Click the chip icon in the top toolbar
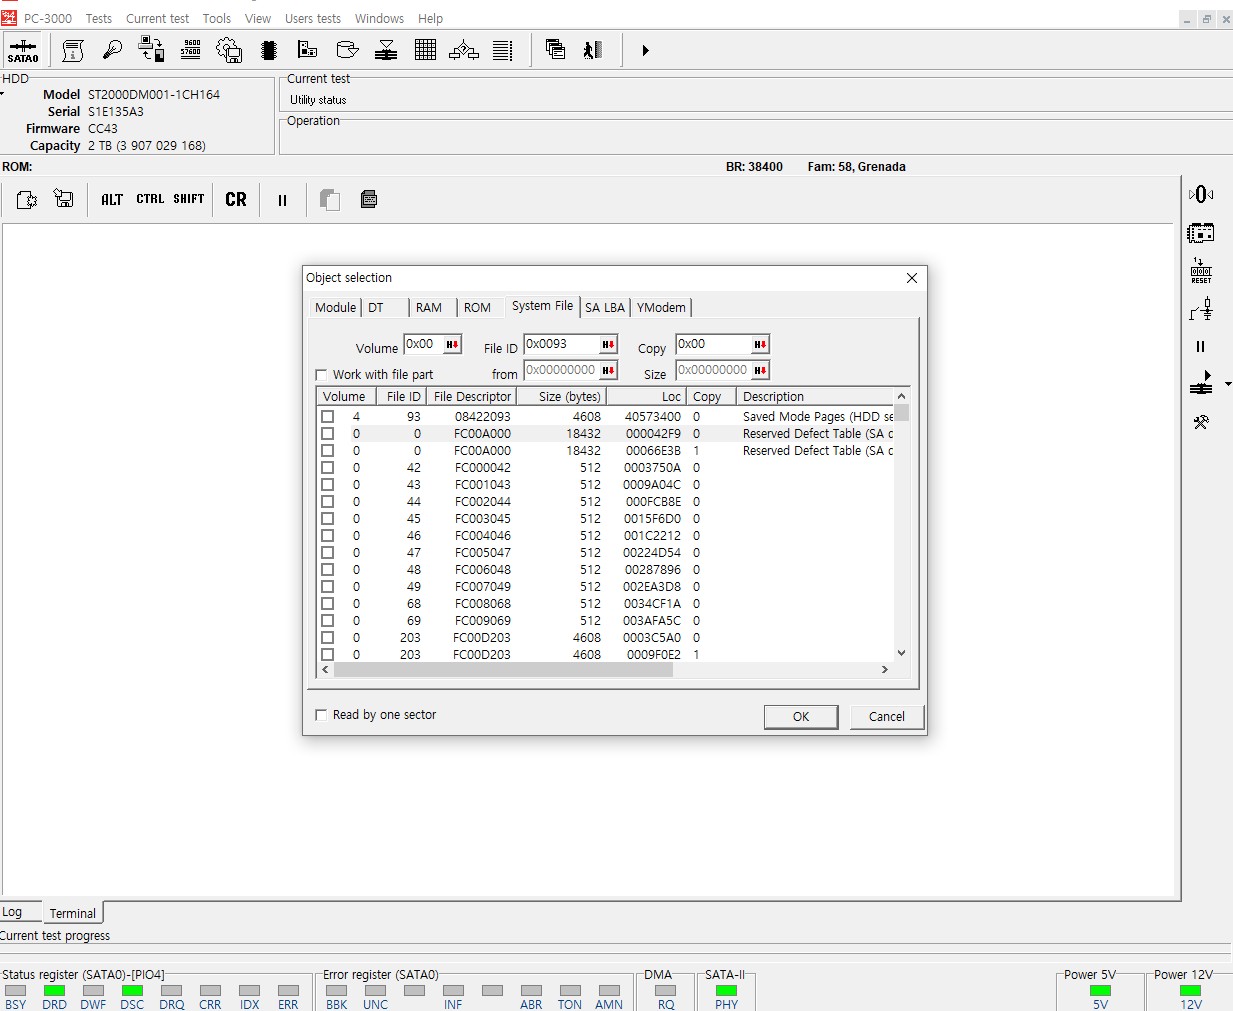The height and width of the screenshot is (1011, 1233). [268, 50]
